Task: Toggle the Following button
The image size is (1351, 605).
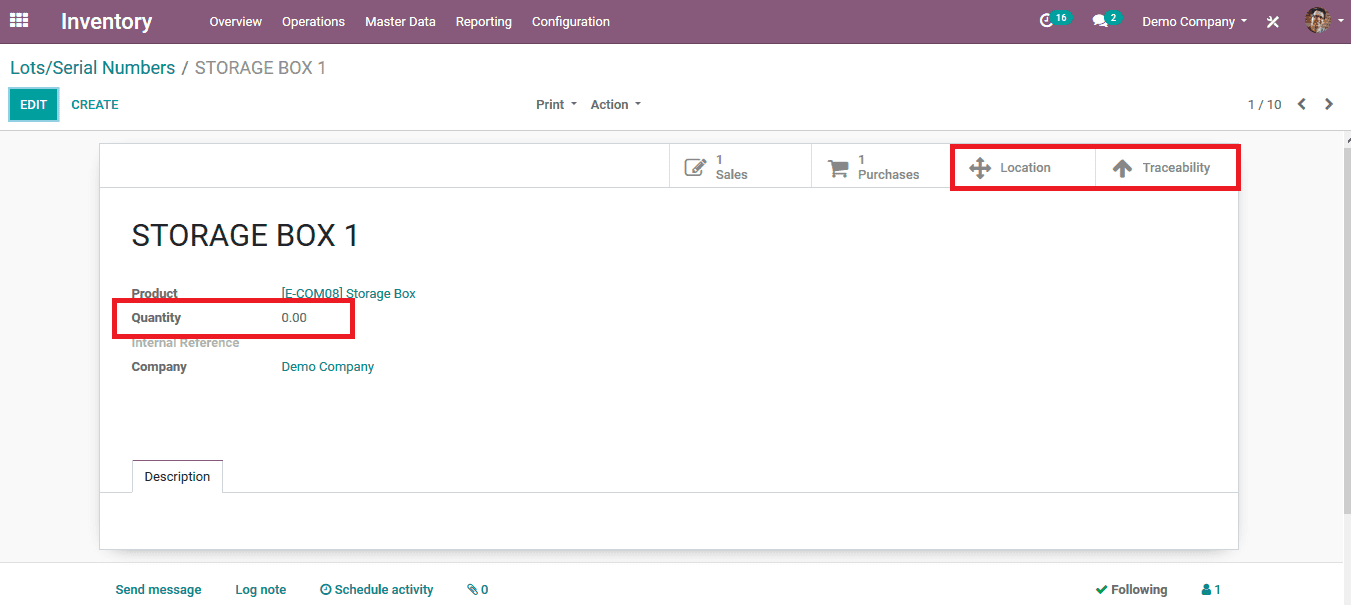Action: (1131, 590)
